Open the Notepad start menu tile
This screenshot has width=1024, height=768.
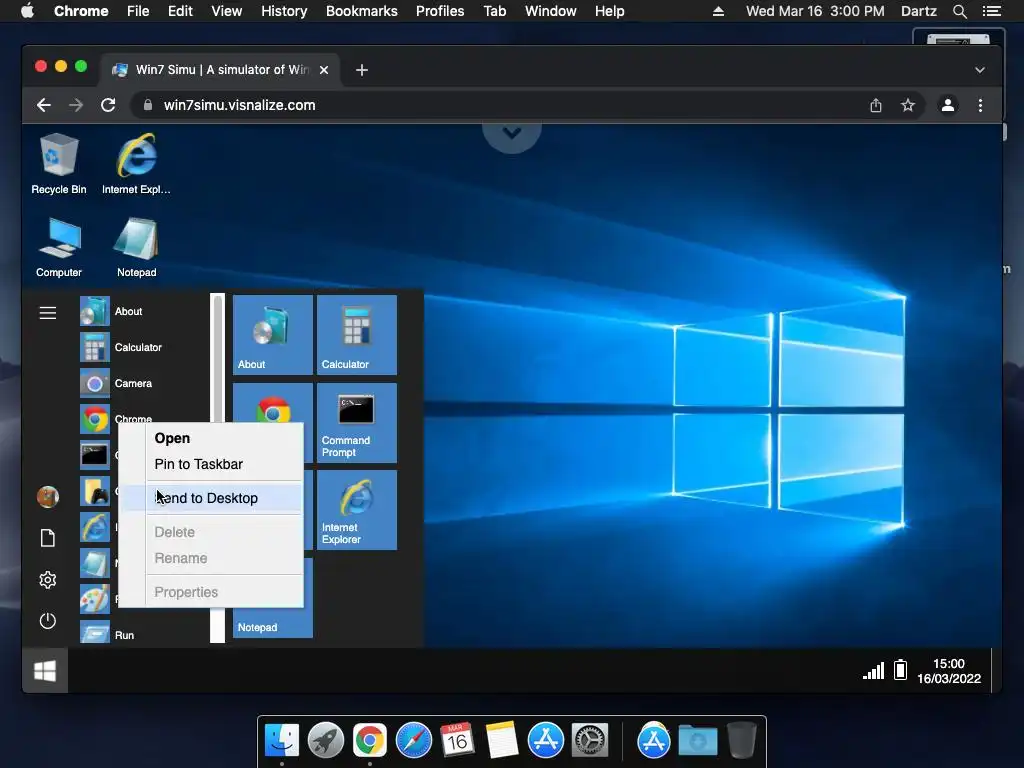pyautogui.click(x=273, y=620)
